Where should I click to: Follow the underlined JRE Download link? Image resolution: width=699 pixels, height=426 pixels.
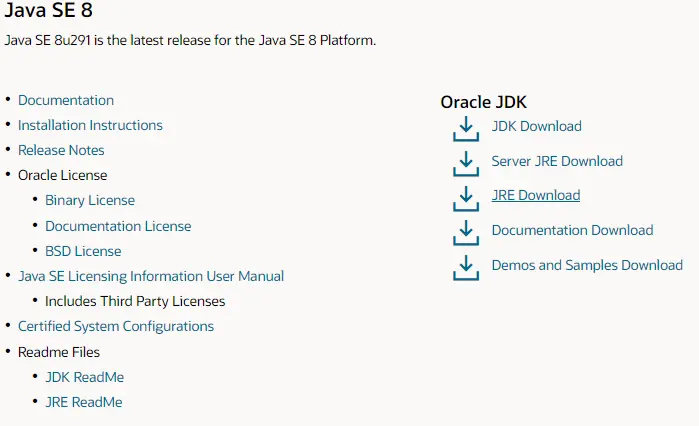coord(535,195)
